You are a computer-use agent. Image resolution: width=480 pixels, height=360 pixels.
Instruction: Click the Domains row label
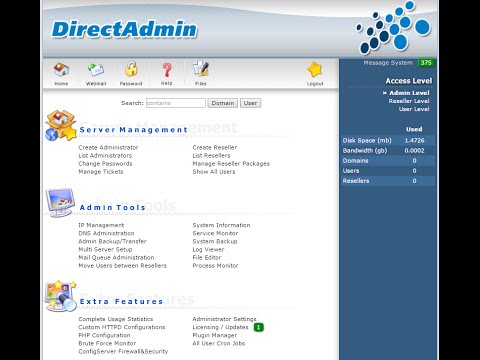pos(355,161)
